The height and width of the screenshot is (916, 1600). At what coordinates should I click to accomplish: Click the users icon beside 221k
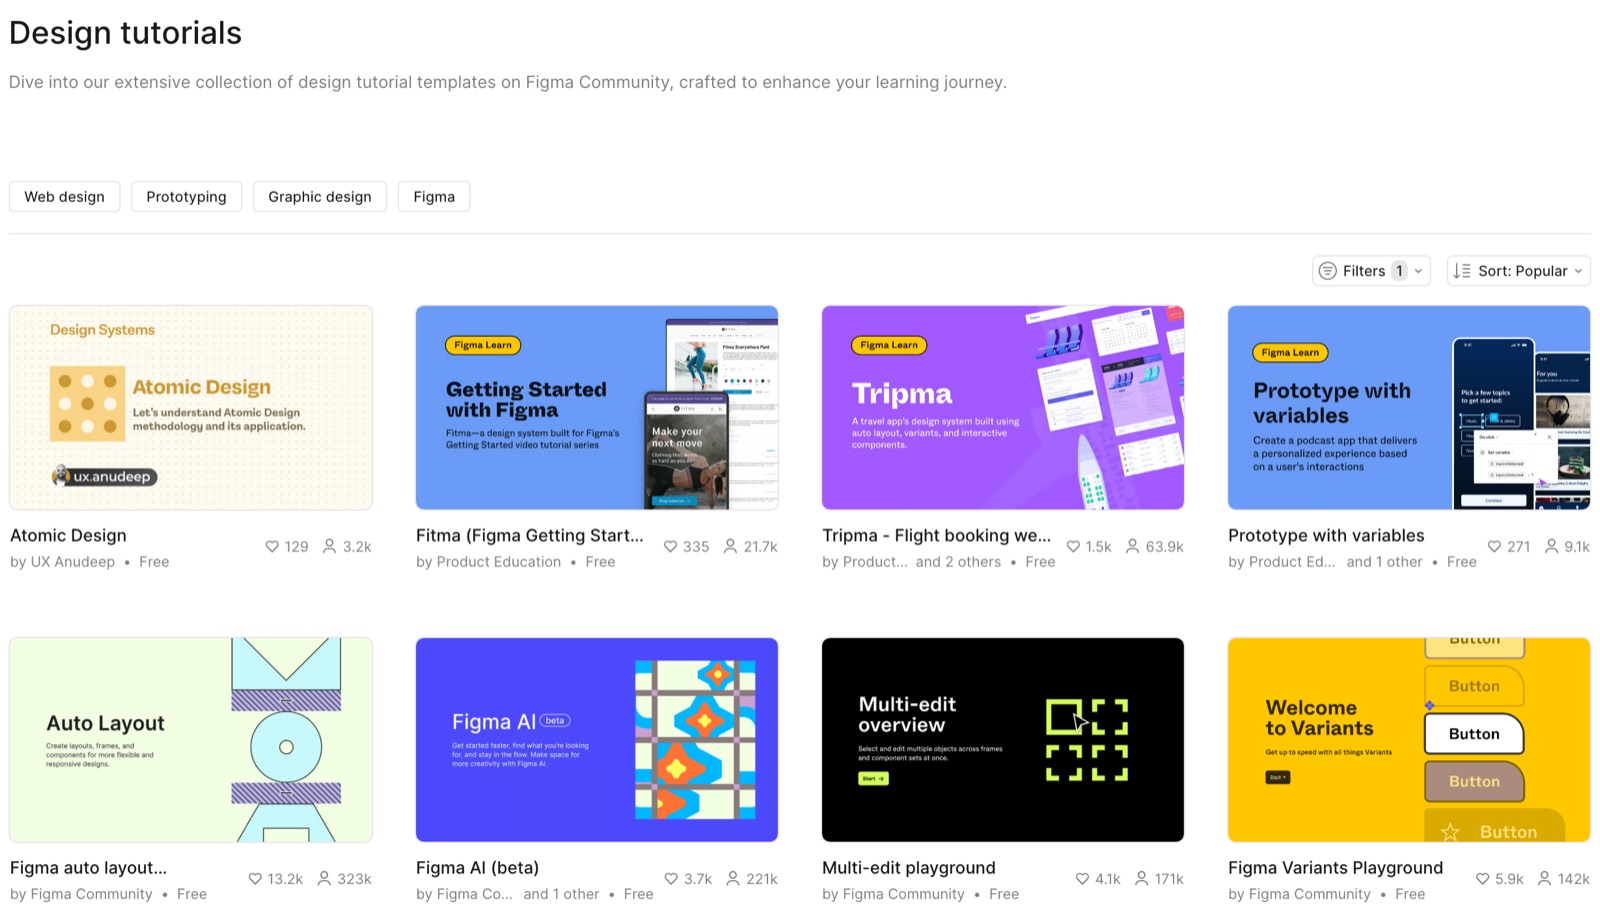(x=733, y=878)
